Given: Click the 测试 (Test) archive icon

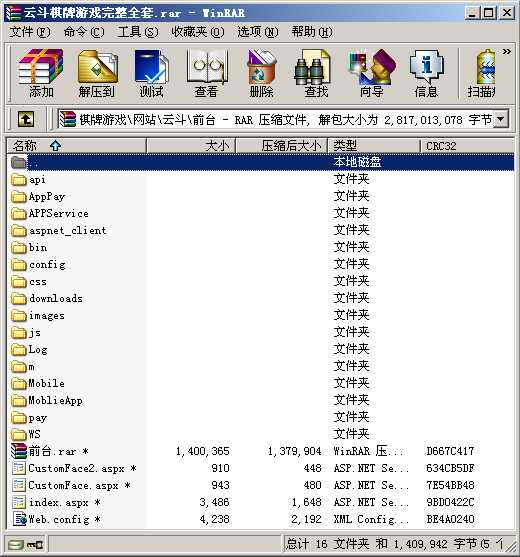Looking at the screenshot, I should [151, 73].
